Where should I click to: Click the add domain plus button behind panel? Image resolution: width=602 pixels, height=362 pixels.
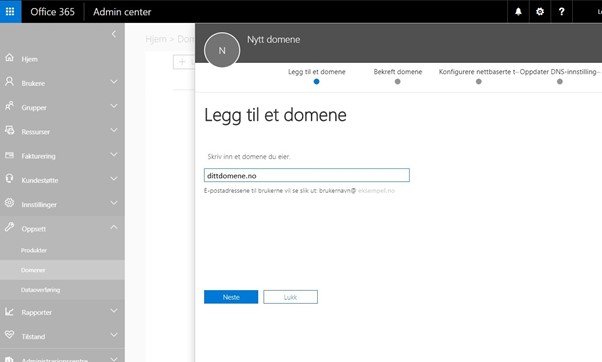(184, 62)
